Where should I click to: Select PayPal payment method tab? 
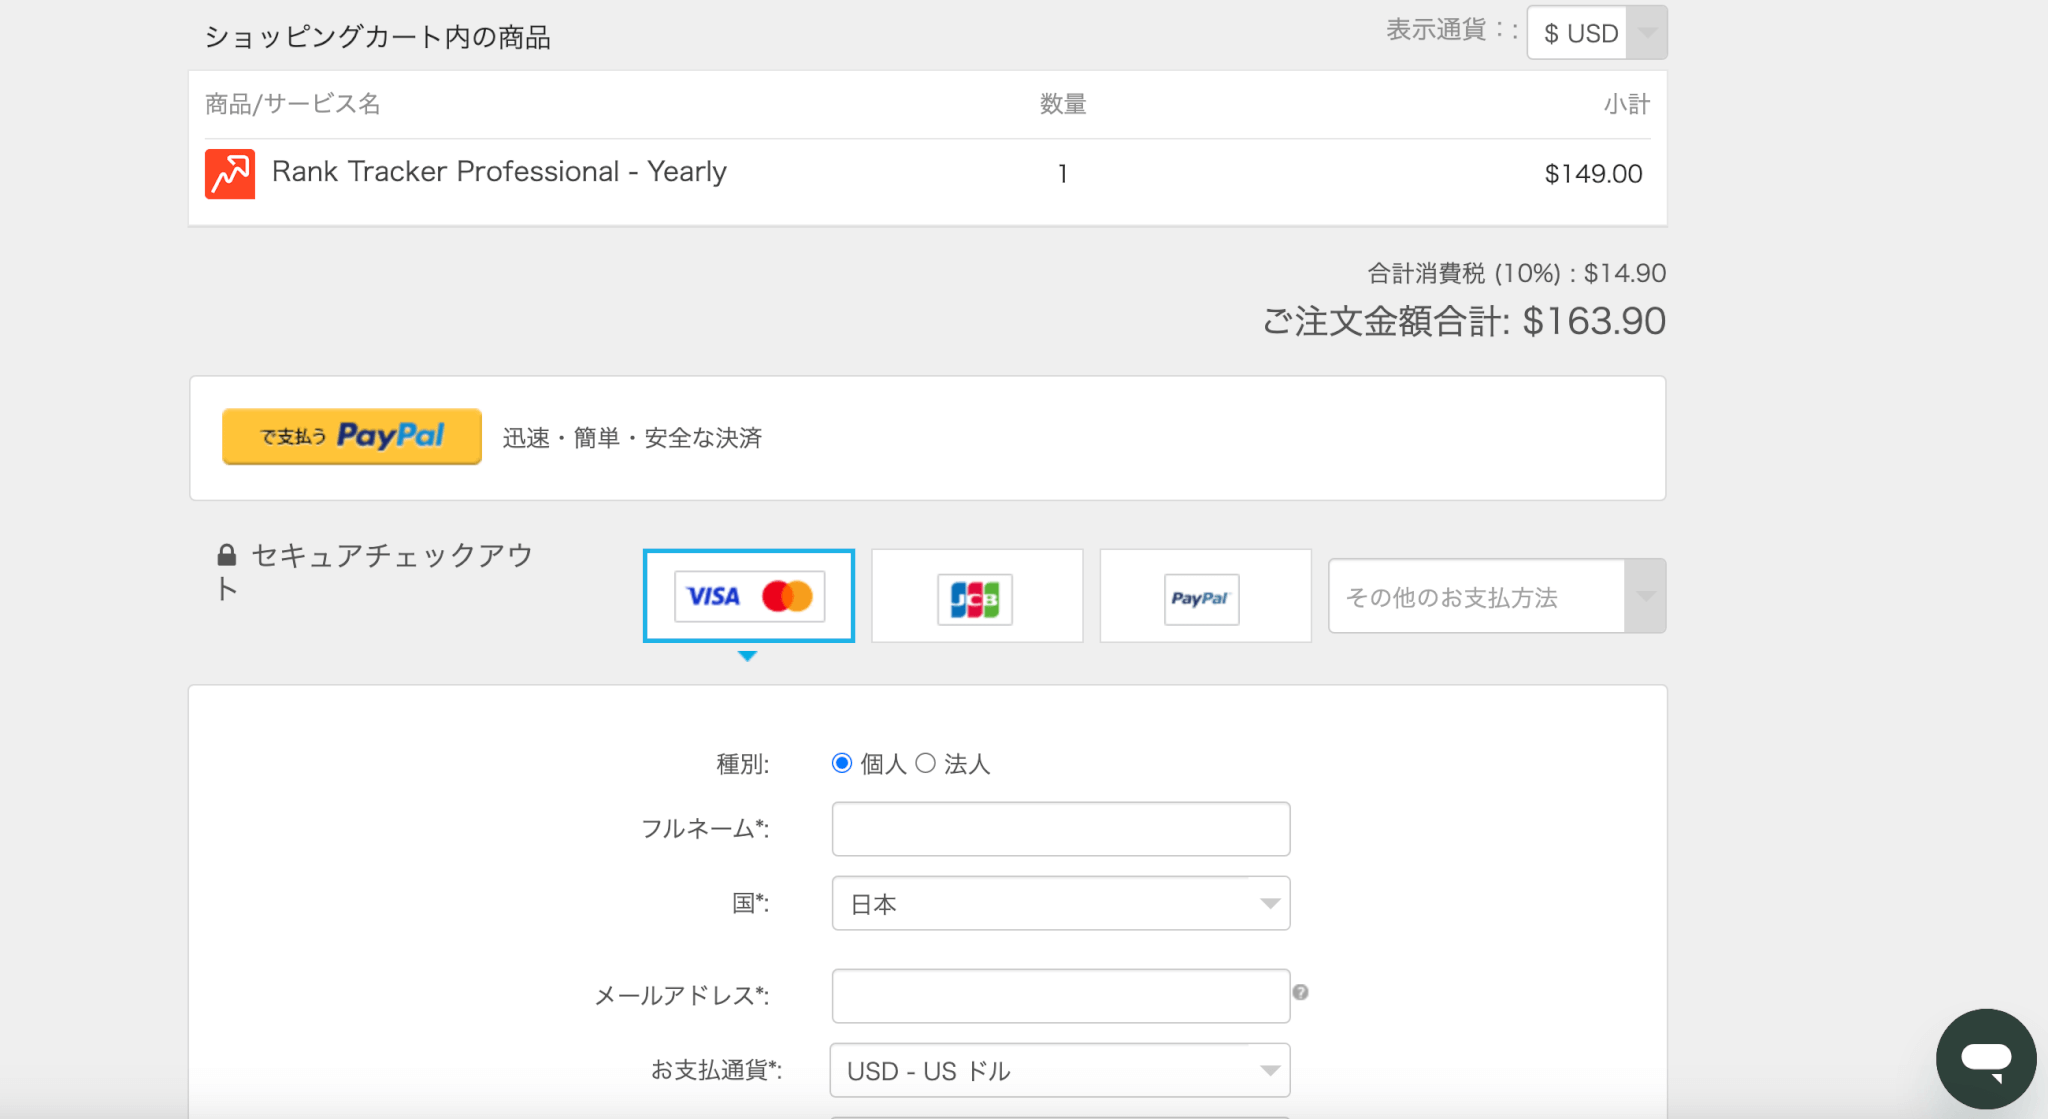coord(1205,596)
